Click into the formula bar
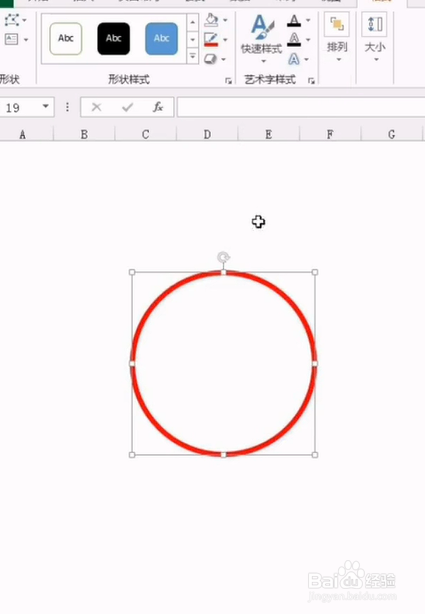The height and width of the screenshot is (614, 425). [x=301, y=107]
